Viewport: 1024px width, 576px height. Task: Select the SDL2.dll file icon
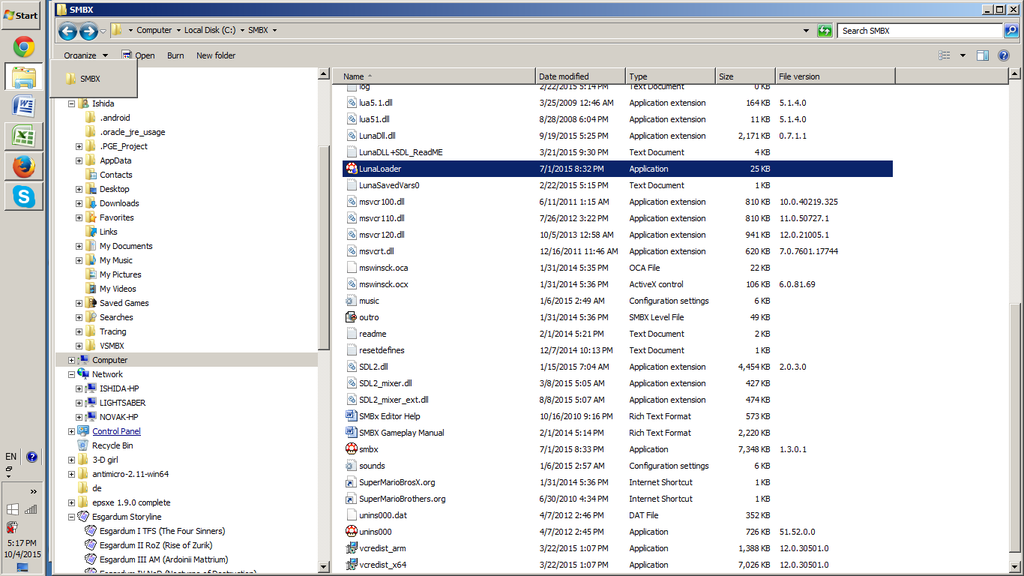coord(351,366)
